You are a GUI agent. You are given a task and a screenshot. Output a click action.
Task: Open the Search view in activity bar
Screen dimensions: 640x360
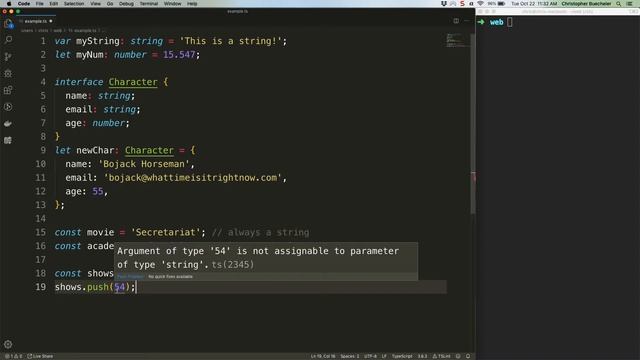tap(8, 40)
